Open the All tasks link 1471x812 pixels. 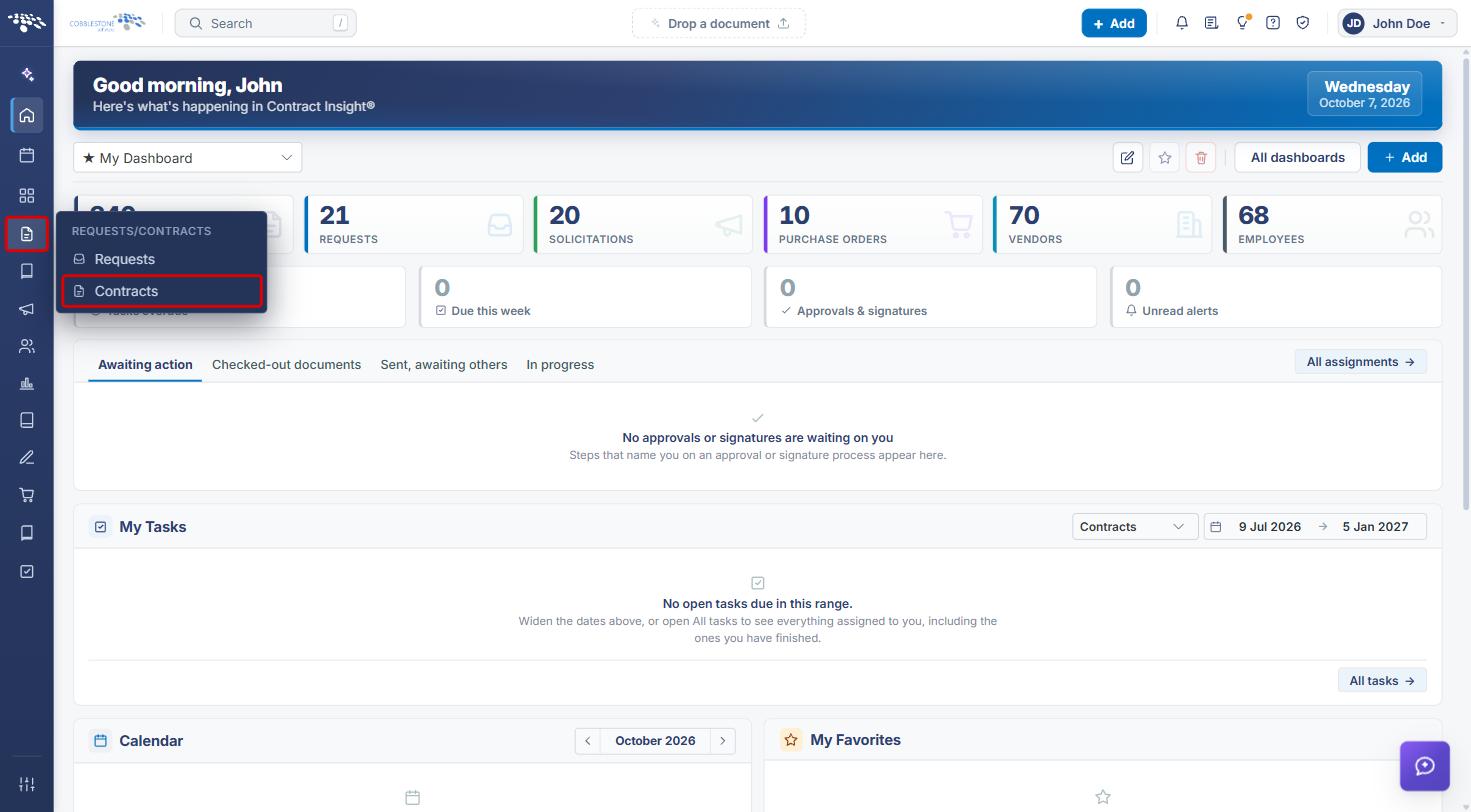pyautogui.click(x=1382, y=680)
